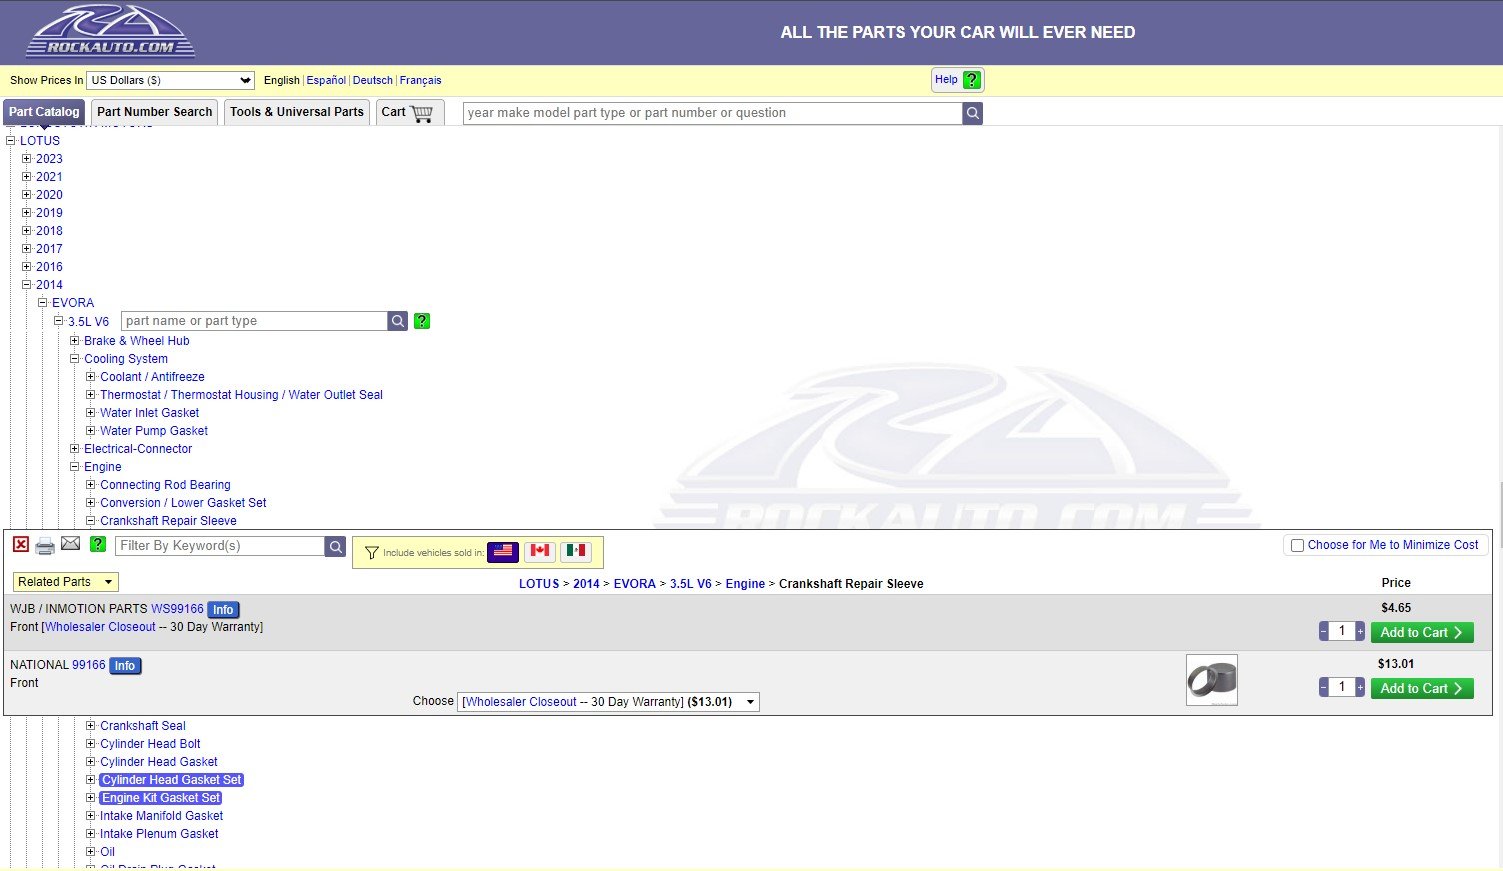Email the parts listing with the envelope icon

[x=70, y=543]
